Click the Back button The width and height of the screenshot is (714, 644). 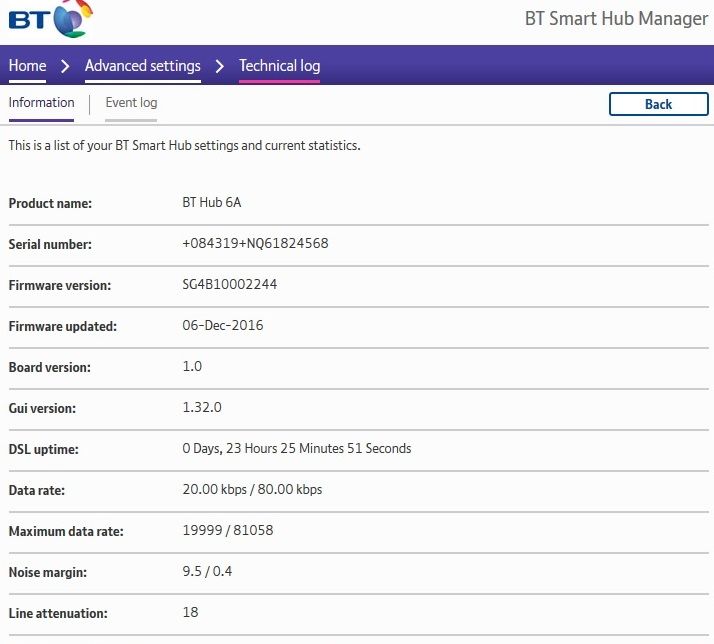coord(658,104)
